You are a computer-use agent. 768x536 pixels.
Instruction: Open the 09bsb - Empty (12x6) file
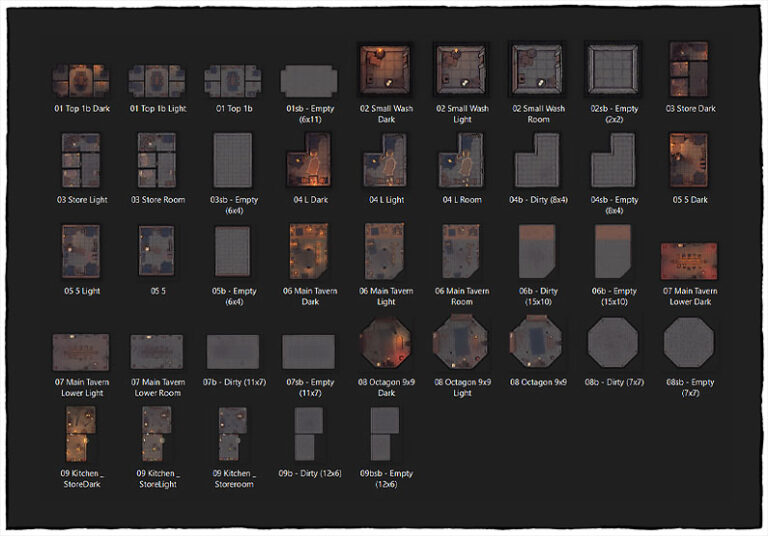pos(385,434)
